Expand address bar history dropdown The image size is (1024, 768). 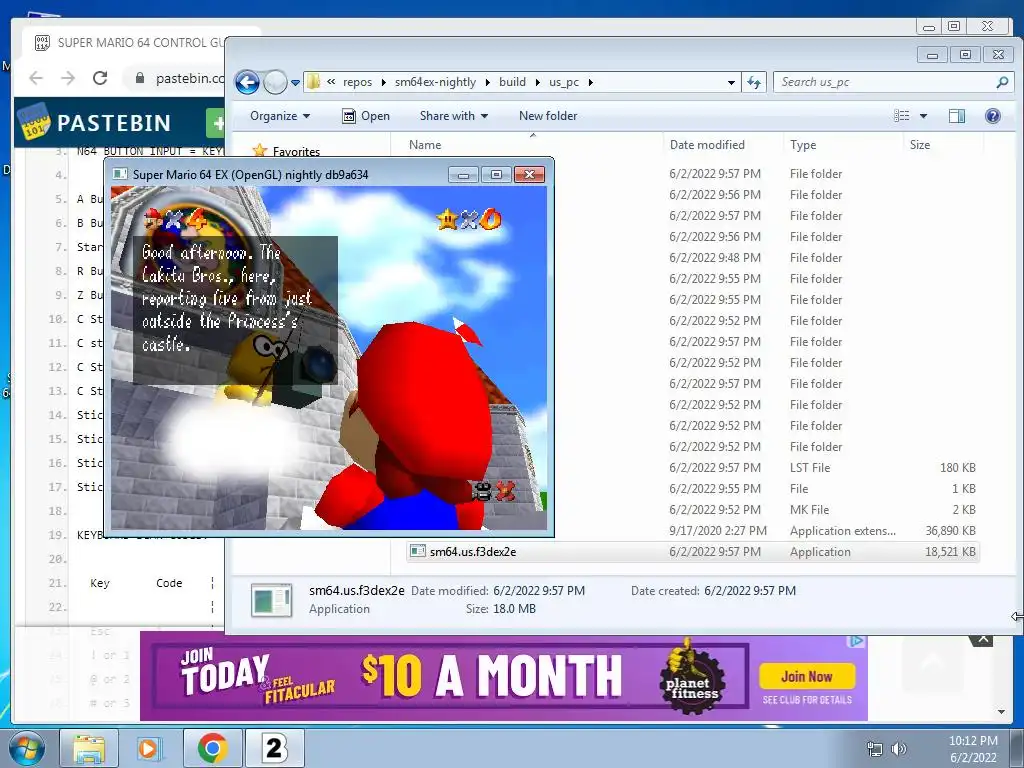click(x=731, y=83)
